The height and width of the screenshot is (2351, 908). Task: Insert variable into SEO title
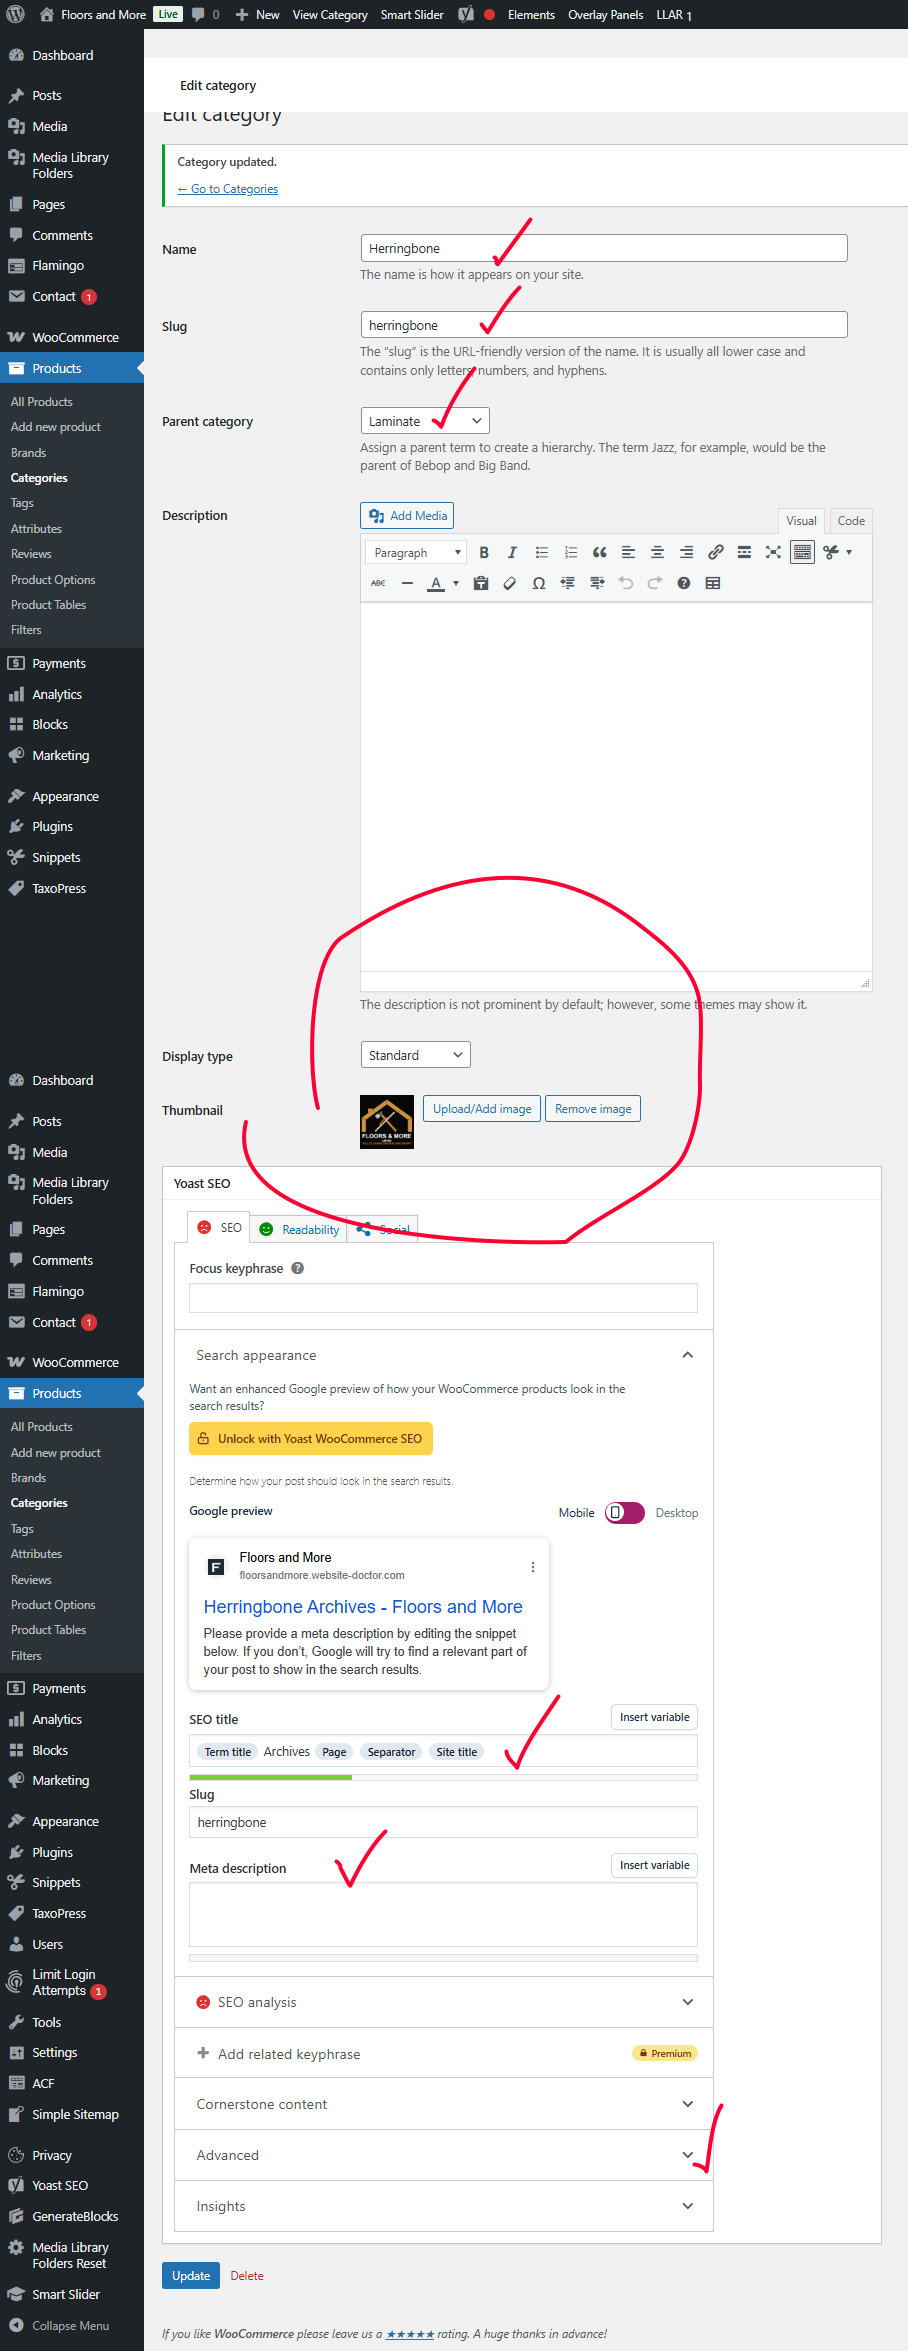pos(654,1717)
